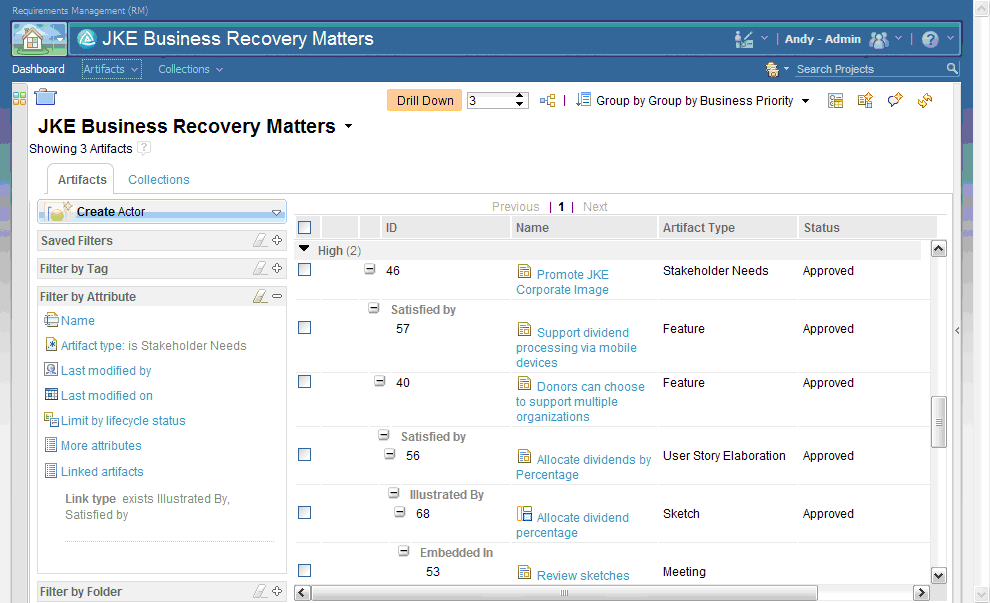Image resolution: width=990 pixels, height=603 pixels.
Task: Check the box for artifact 57
Action: [x=304, y=328]
